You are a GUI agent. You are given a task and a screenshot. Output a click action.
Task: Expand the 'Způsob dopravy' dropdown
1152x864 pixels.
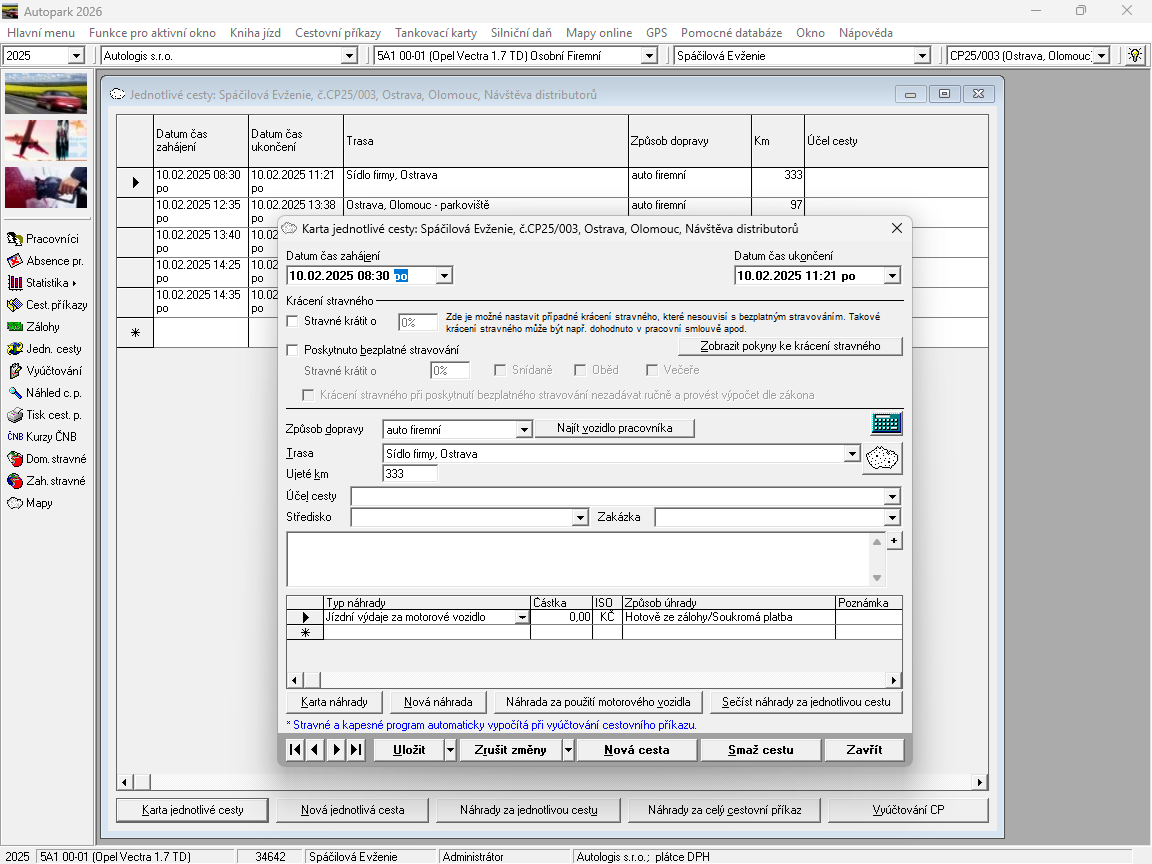pos(523,430)
